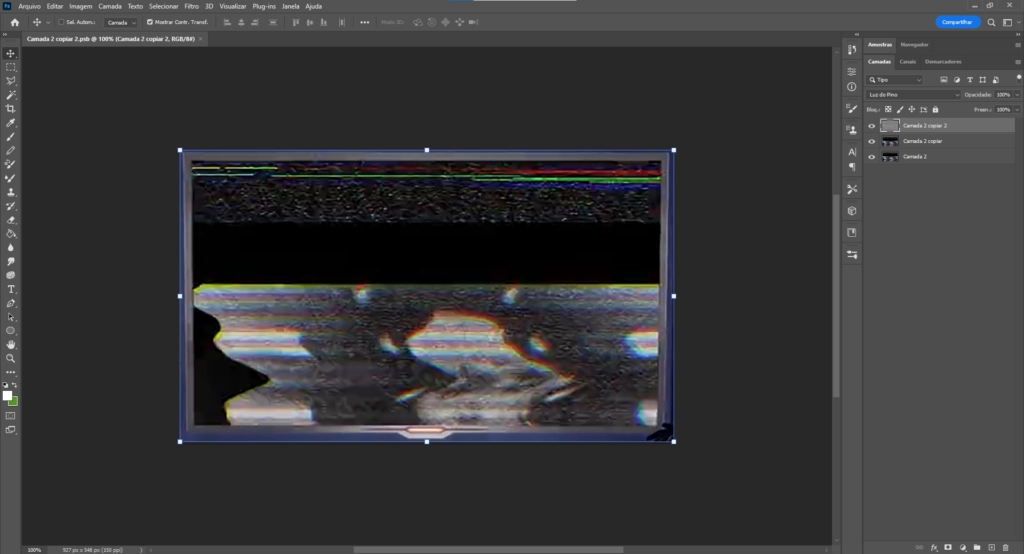Viewport: 1024px width, 554px height.
Task: Select the Horizontal Type tool
Action: pos(11,289)
